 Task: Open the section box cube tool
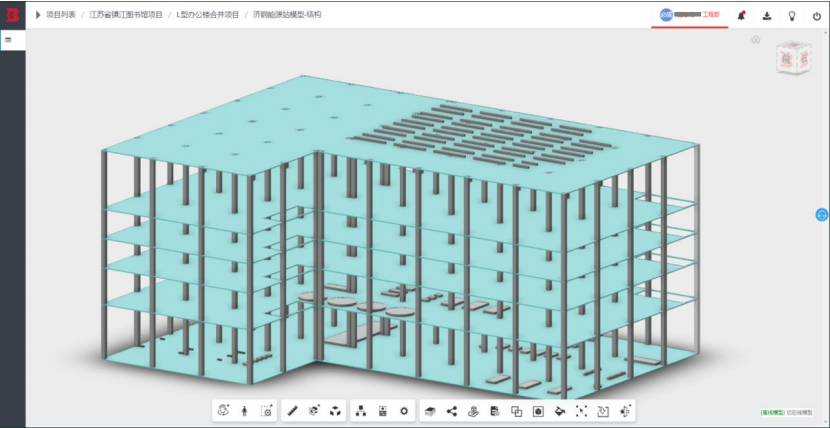pos(314,411)
